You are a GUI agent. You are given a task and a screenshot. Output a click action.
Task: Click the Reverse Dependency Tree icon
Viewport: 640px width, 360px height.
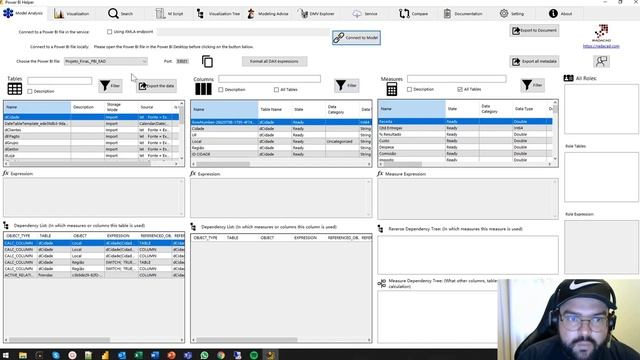coord(380,229)
